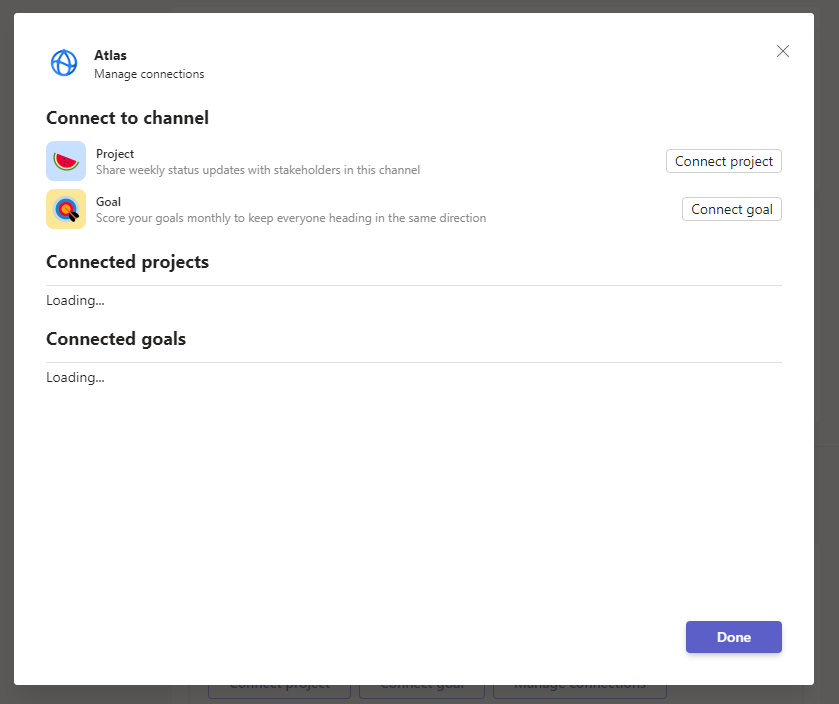
Task: Click the Atlas title text
Action: pos(110,56)
